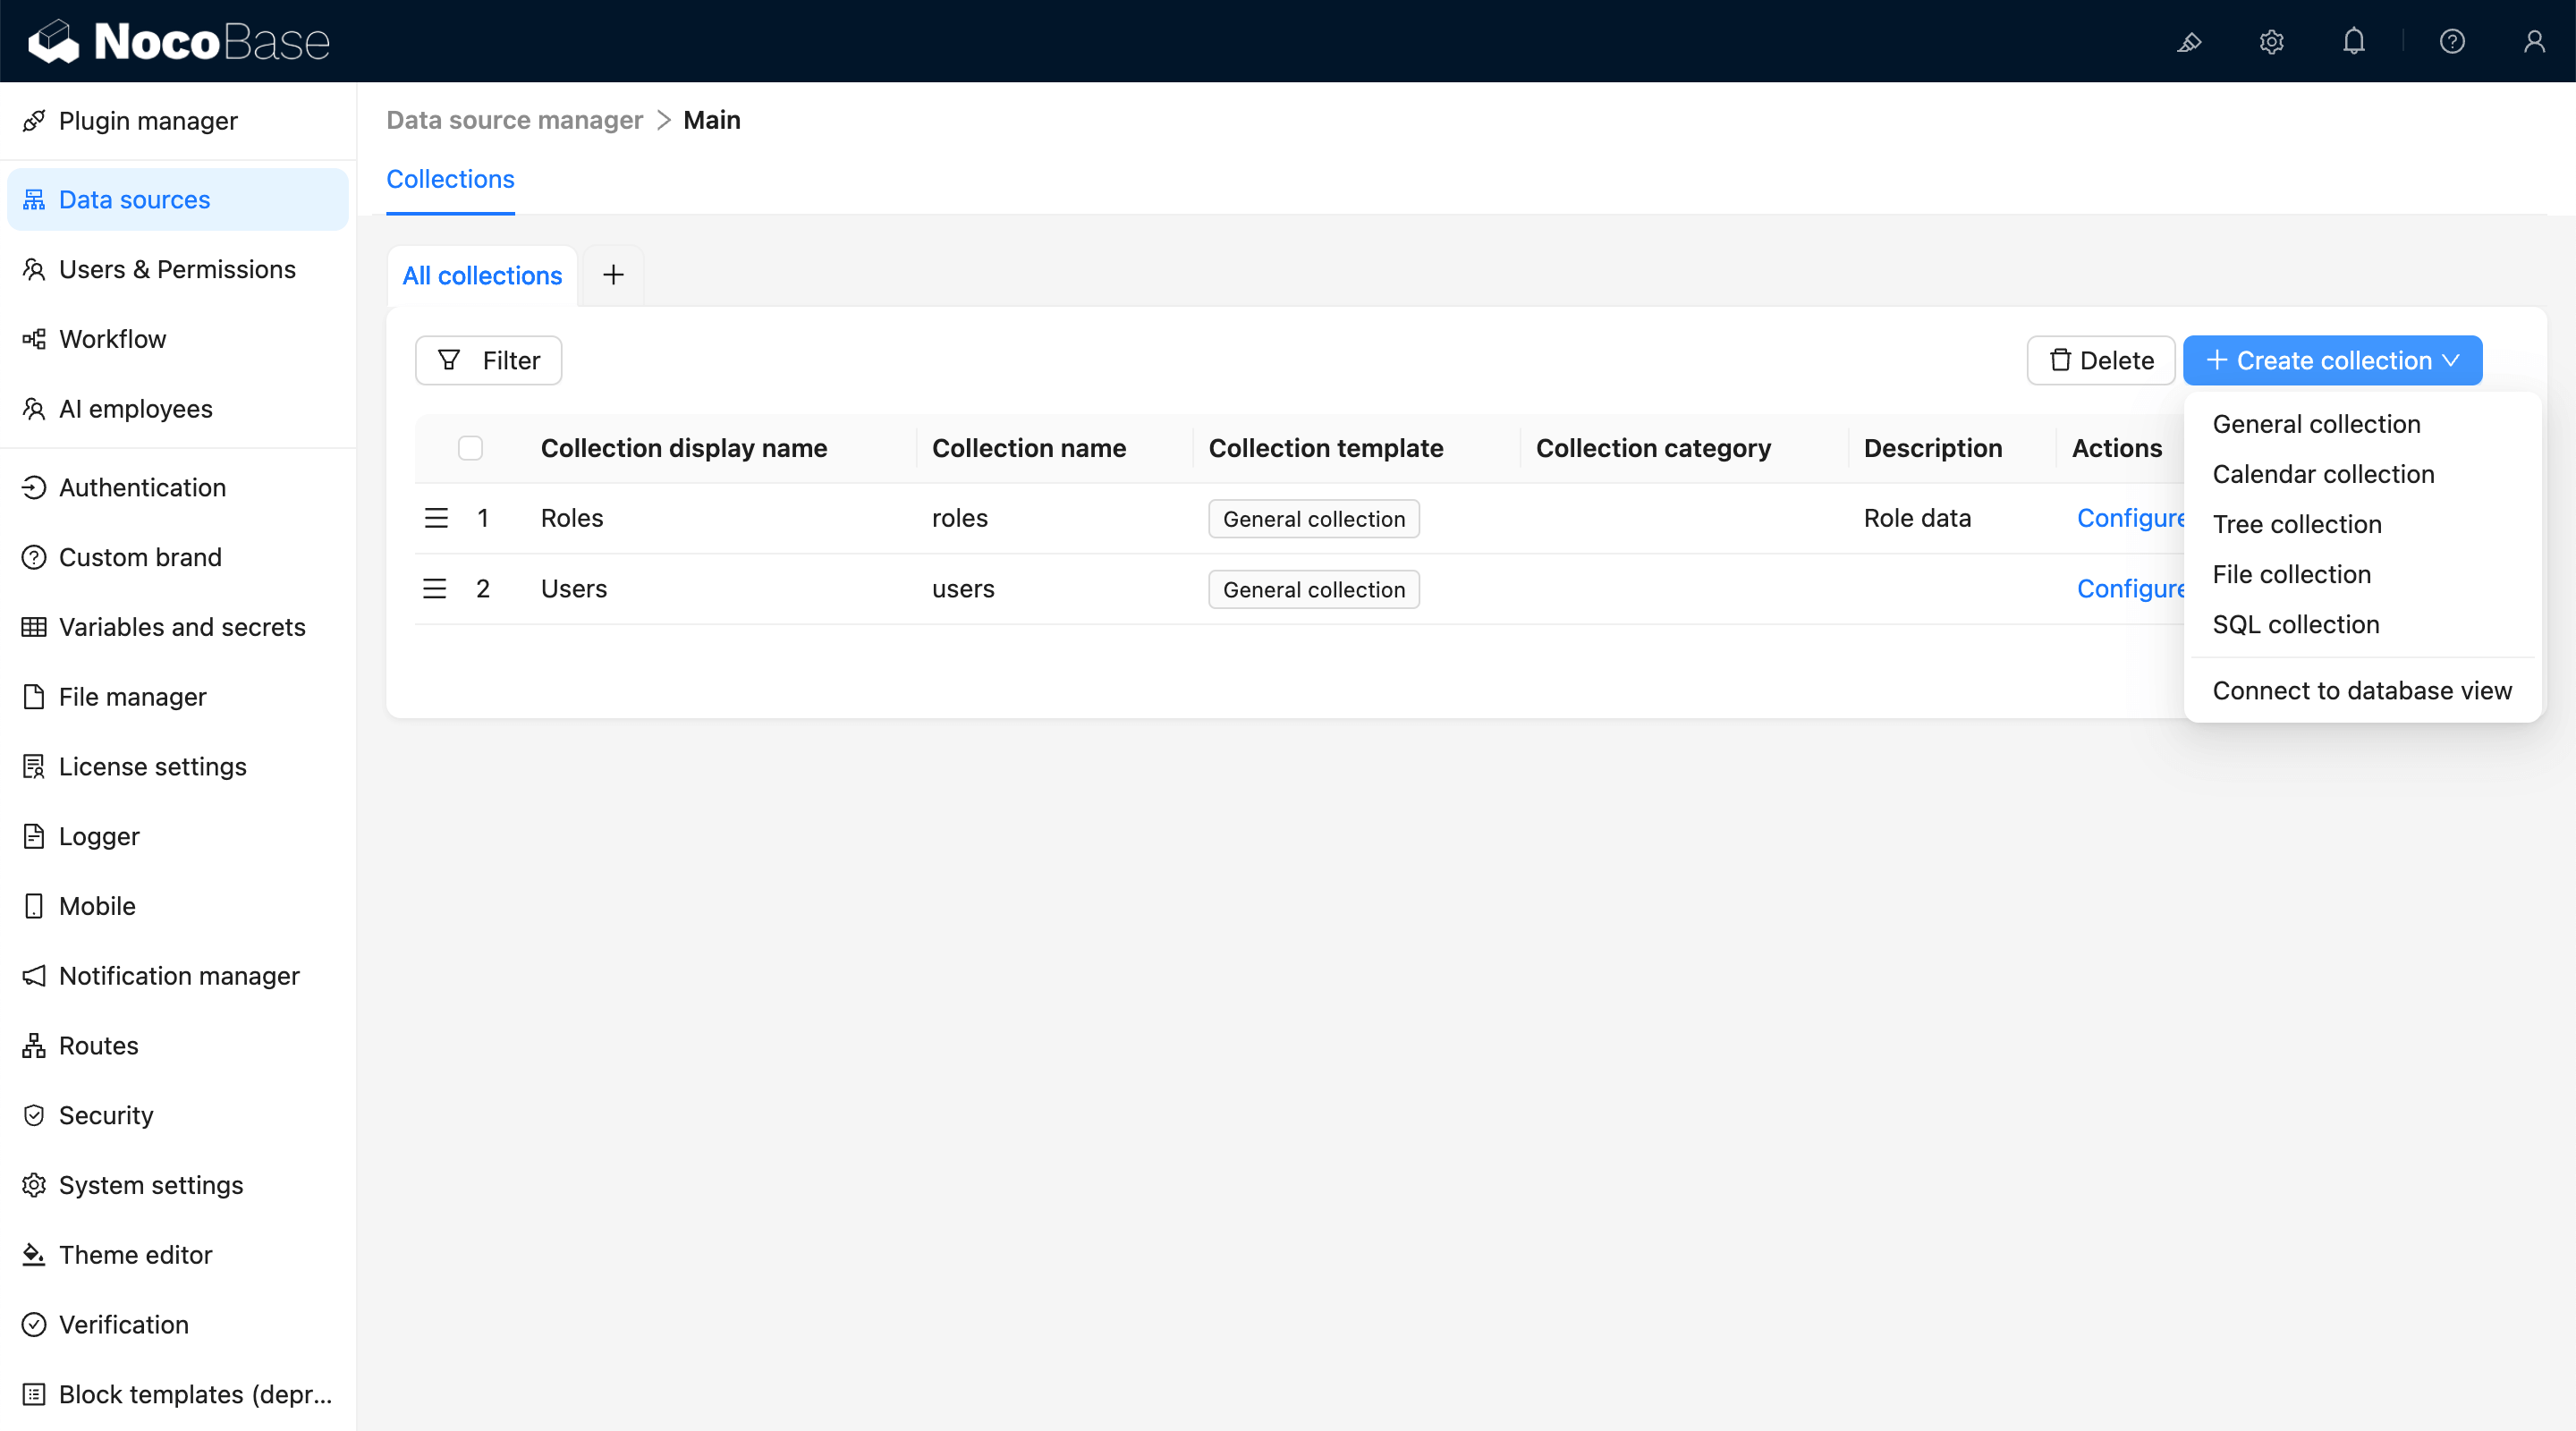Open the settings gear in the top bar
Screen dimensions: 2576x1431
pos(2271,41)
